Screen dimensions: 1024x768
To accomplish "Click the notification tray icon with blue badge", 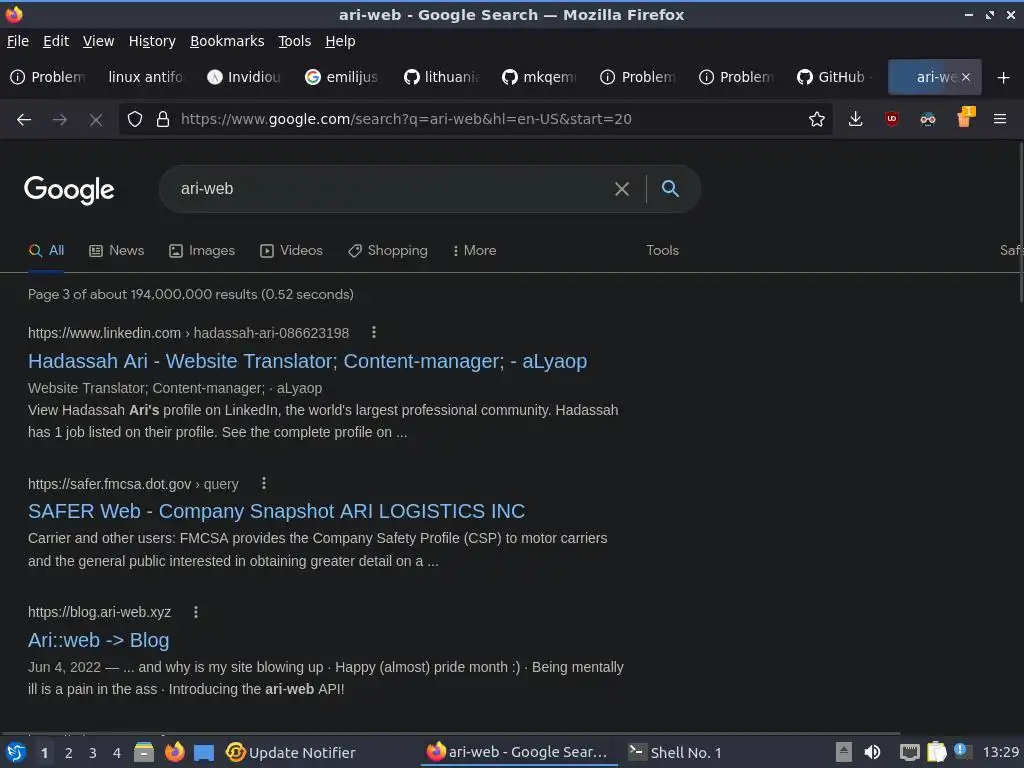I will pos(963,751).
